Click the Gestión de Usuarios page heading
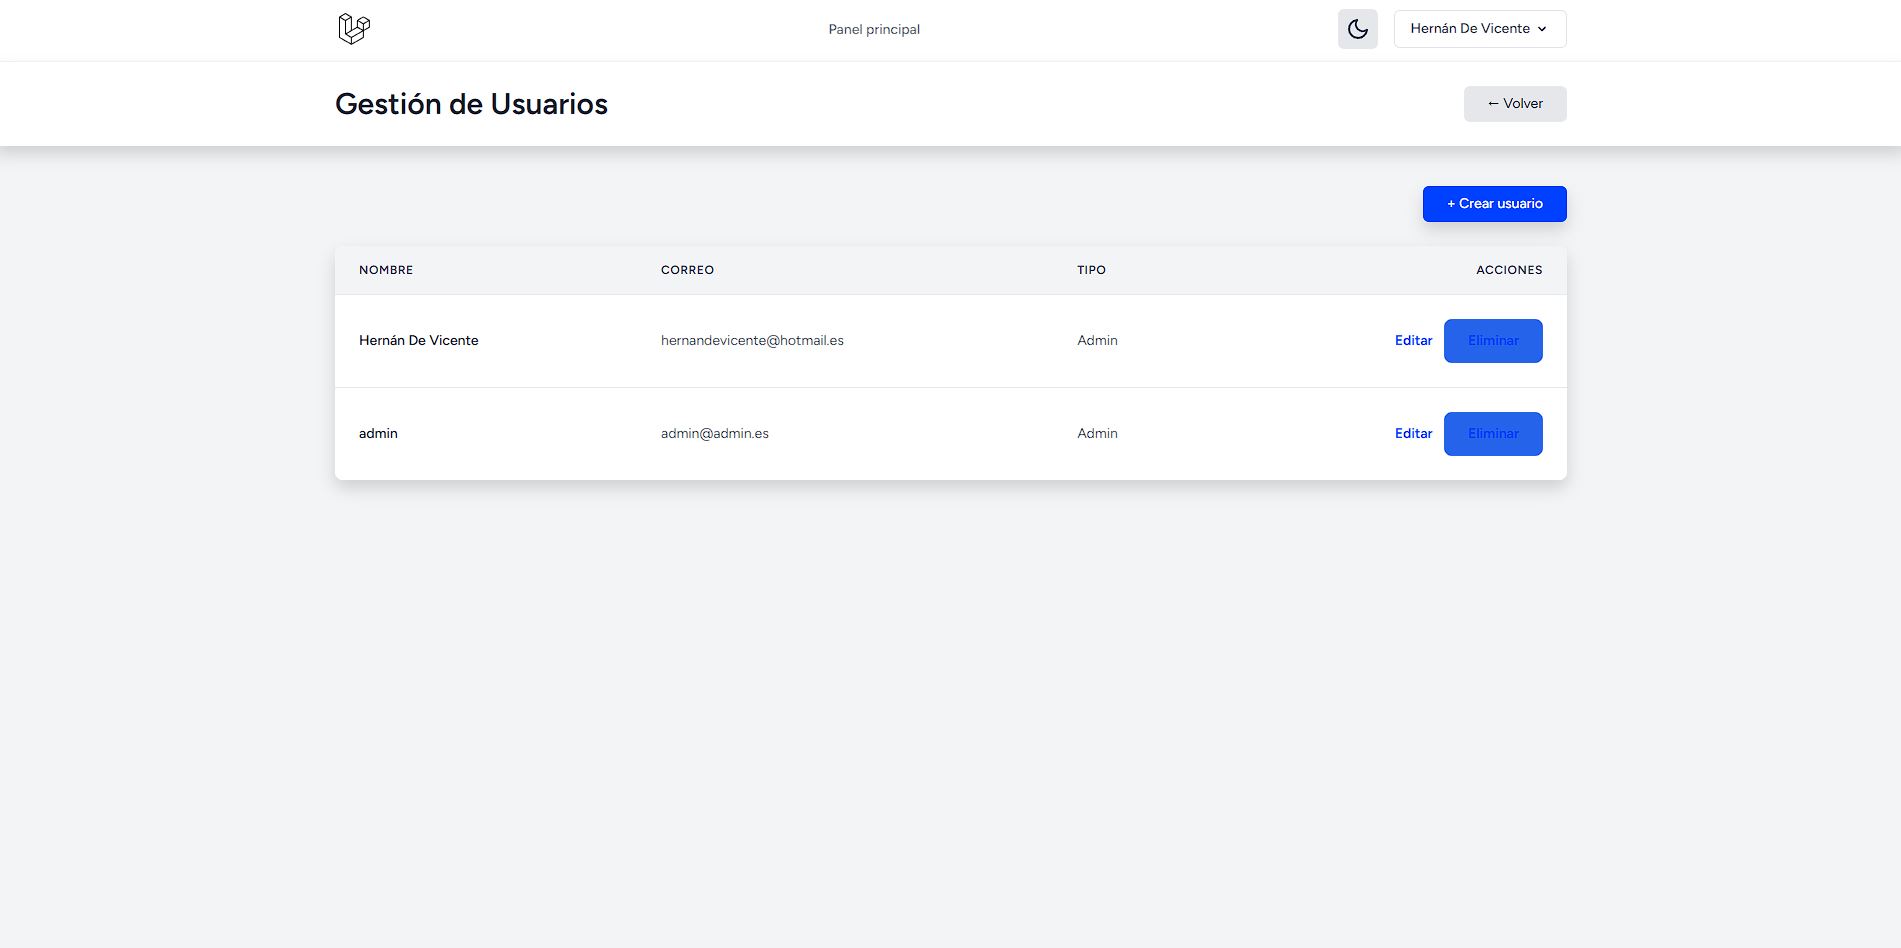 (471, 104)
